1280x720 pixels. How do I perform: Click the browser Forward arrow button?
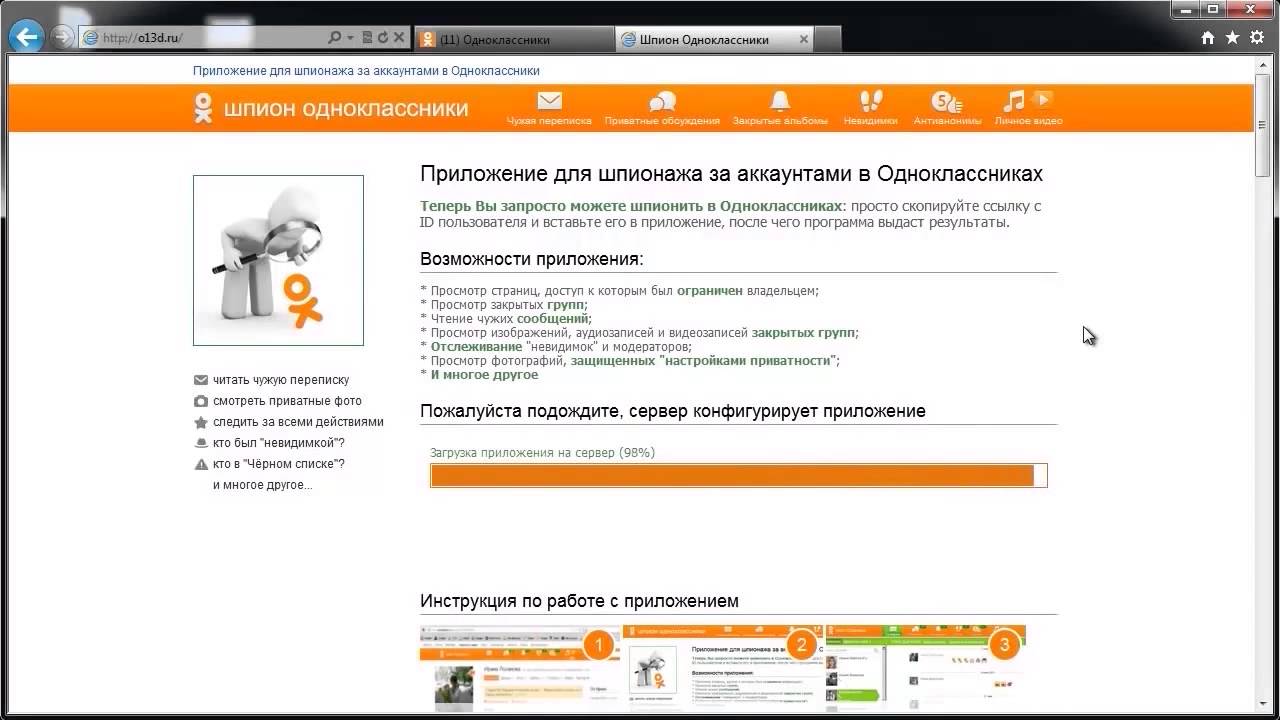point(61,38)
